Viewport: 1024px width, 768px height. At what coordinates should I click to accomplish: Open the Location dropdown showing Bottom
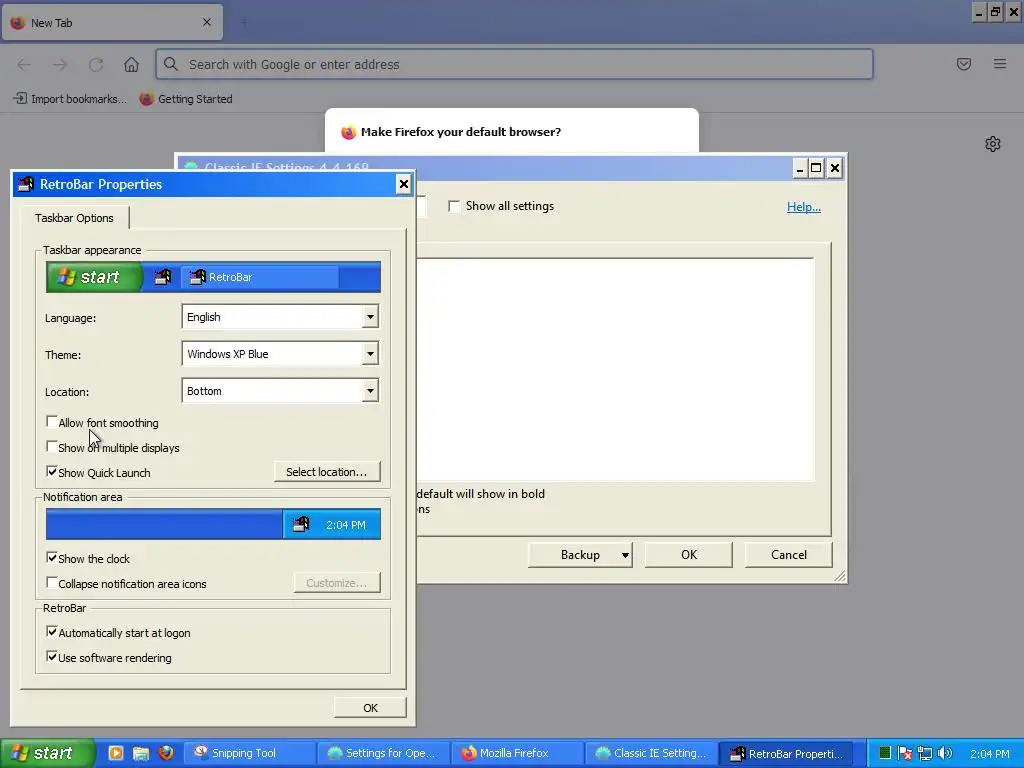click(281, 391)
